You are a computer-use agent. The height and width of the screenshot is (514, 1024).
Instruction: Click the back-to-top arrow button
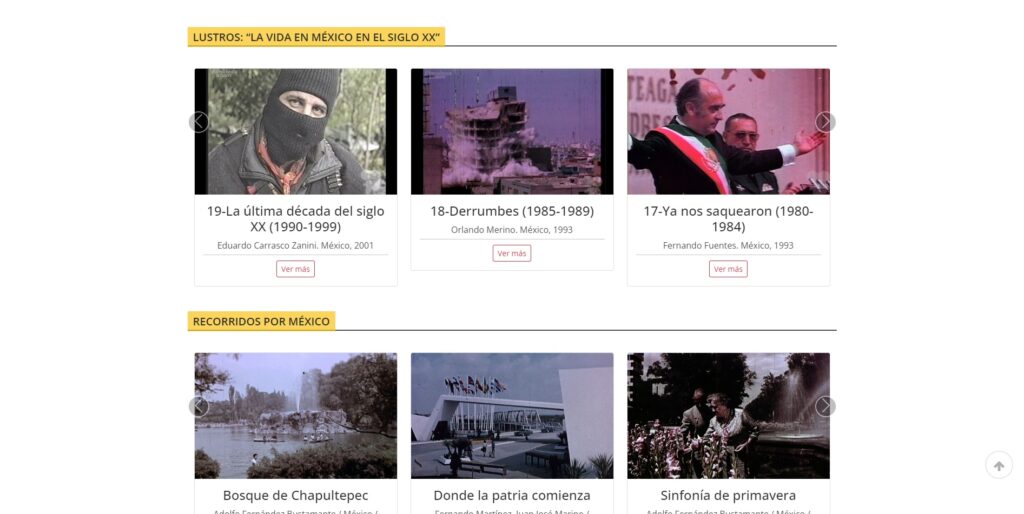999,466
